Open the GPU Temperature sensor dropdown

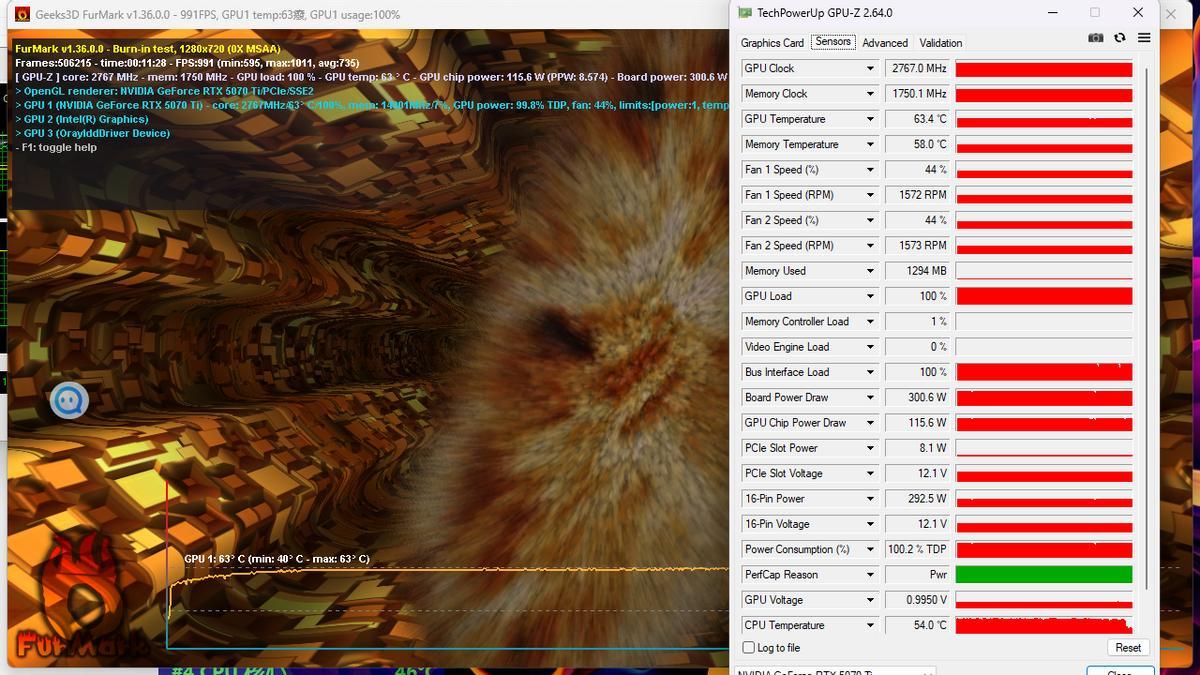870,119
